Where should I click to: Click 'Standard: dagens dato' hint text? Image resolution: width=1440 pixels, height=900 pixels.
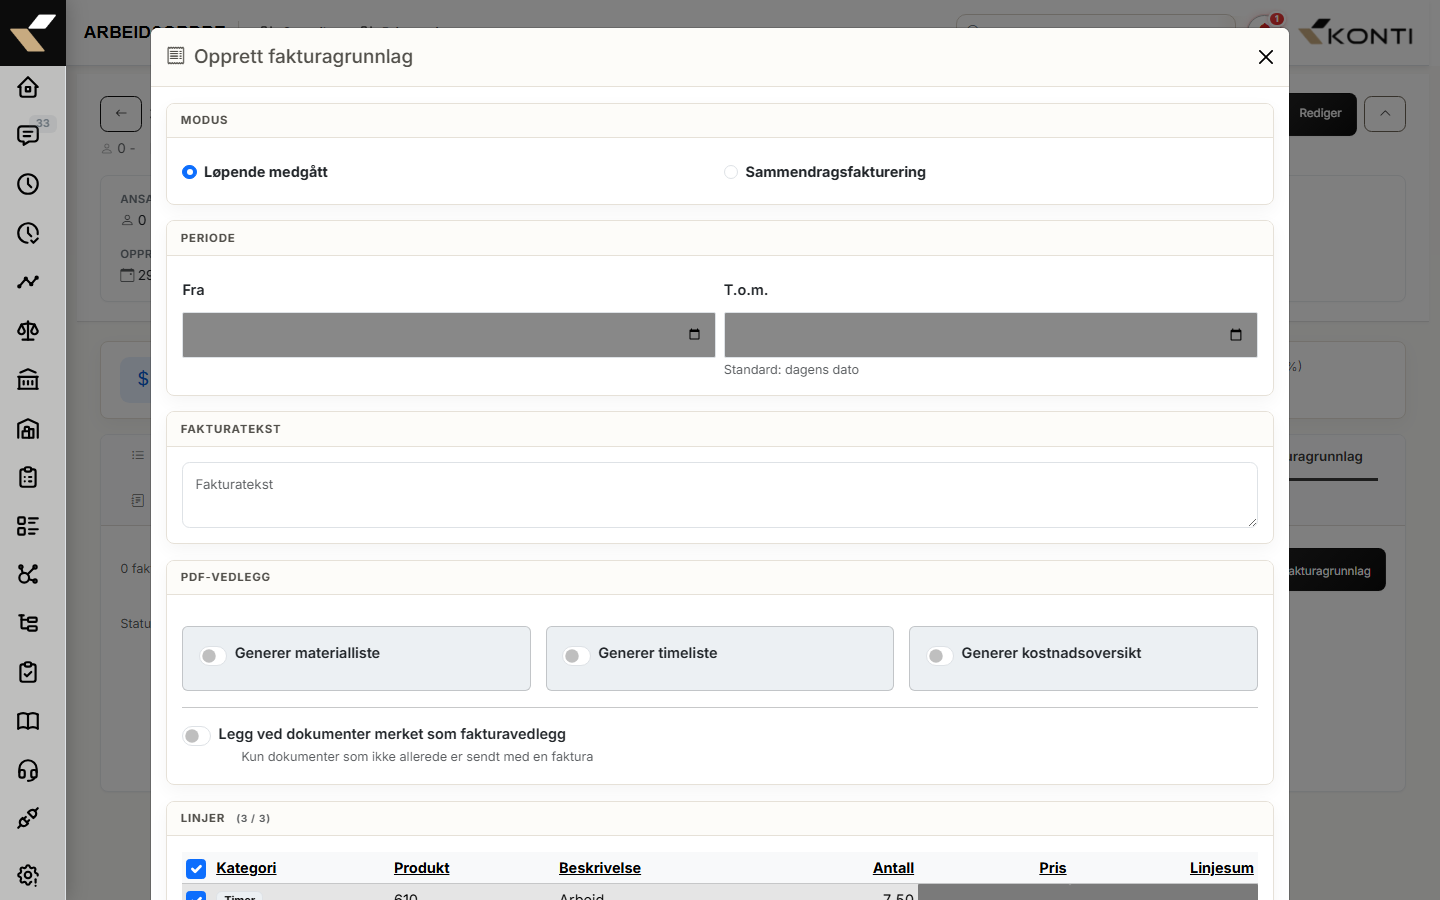[x=791, y=370]
